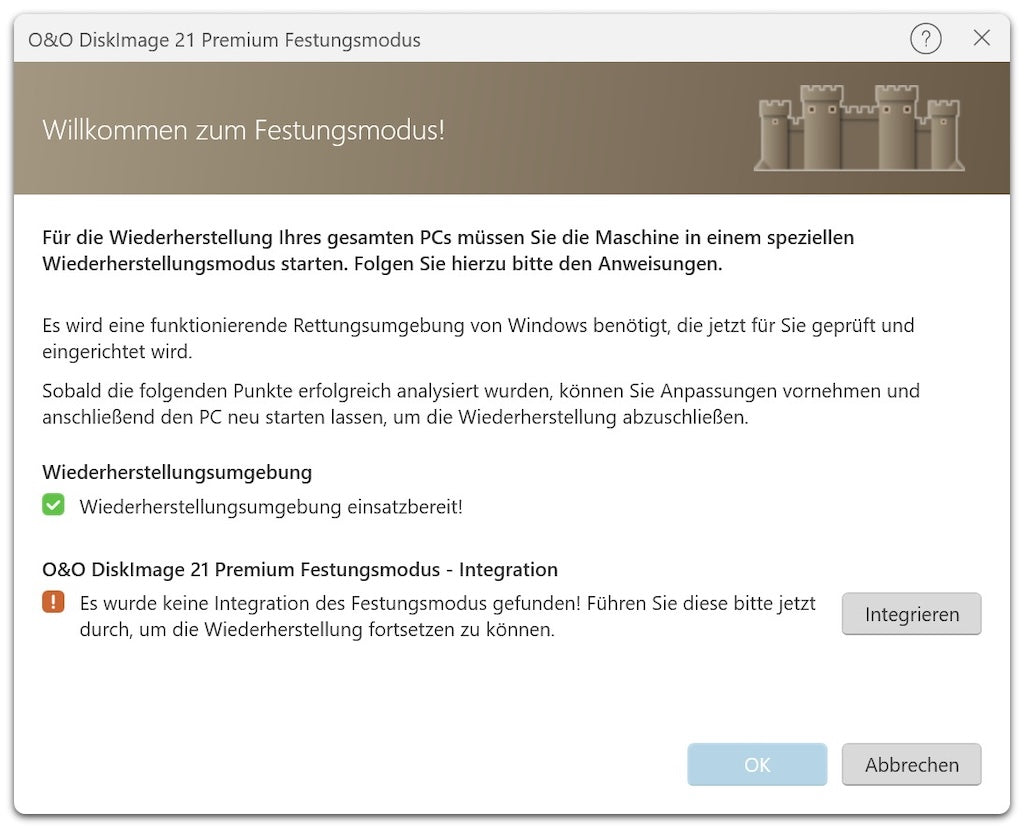Click the castle fortress icon in banner
Image resolution: width=1024 pixels, height=828 pixels.
pos(858,128)
